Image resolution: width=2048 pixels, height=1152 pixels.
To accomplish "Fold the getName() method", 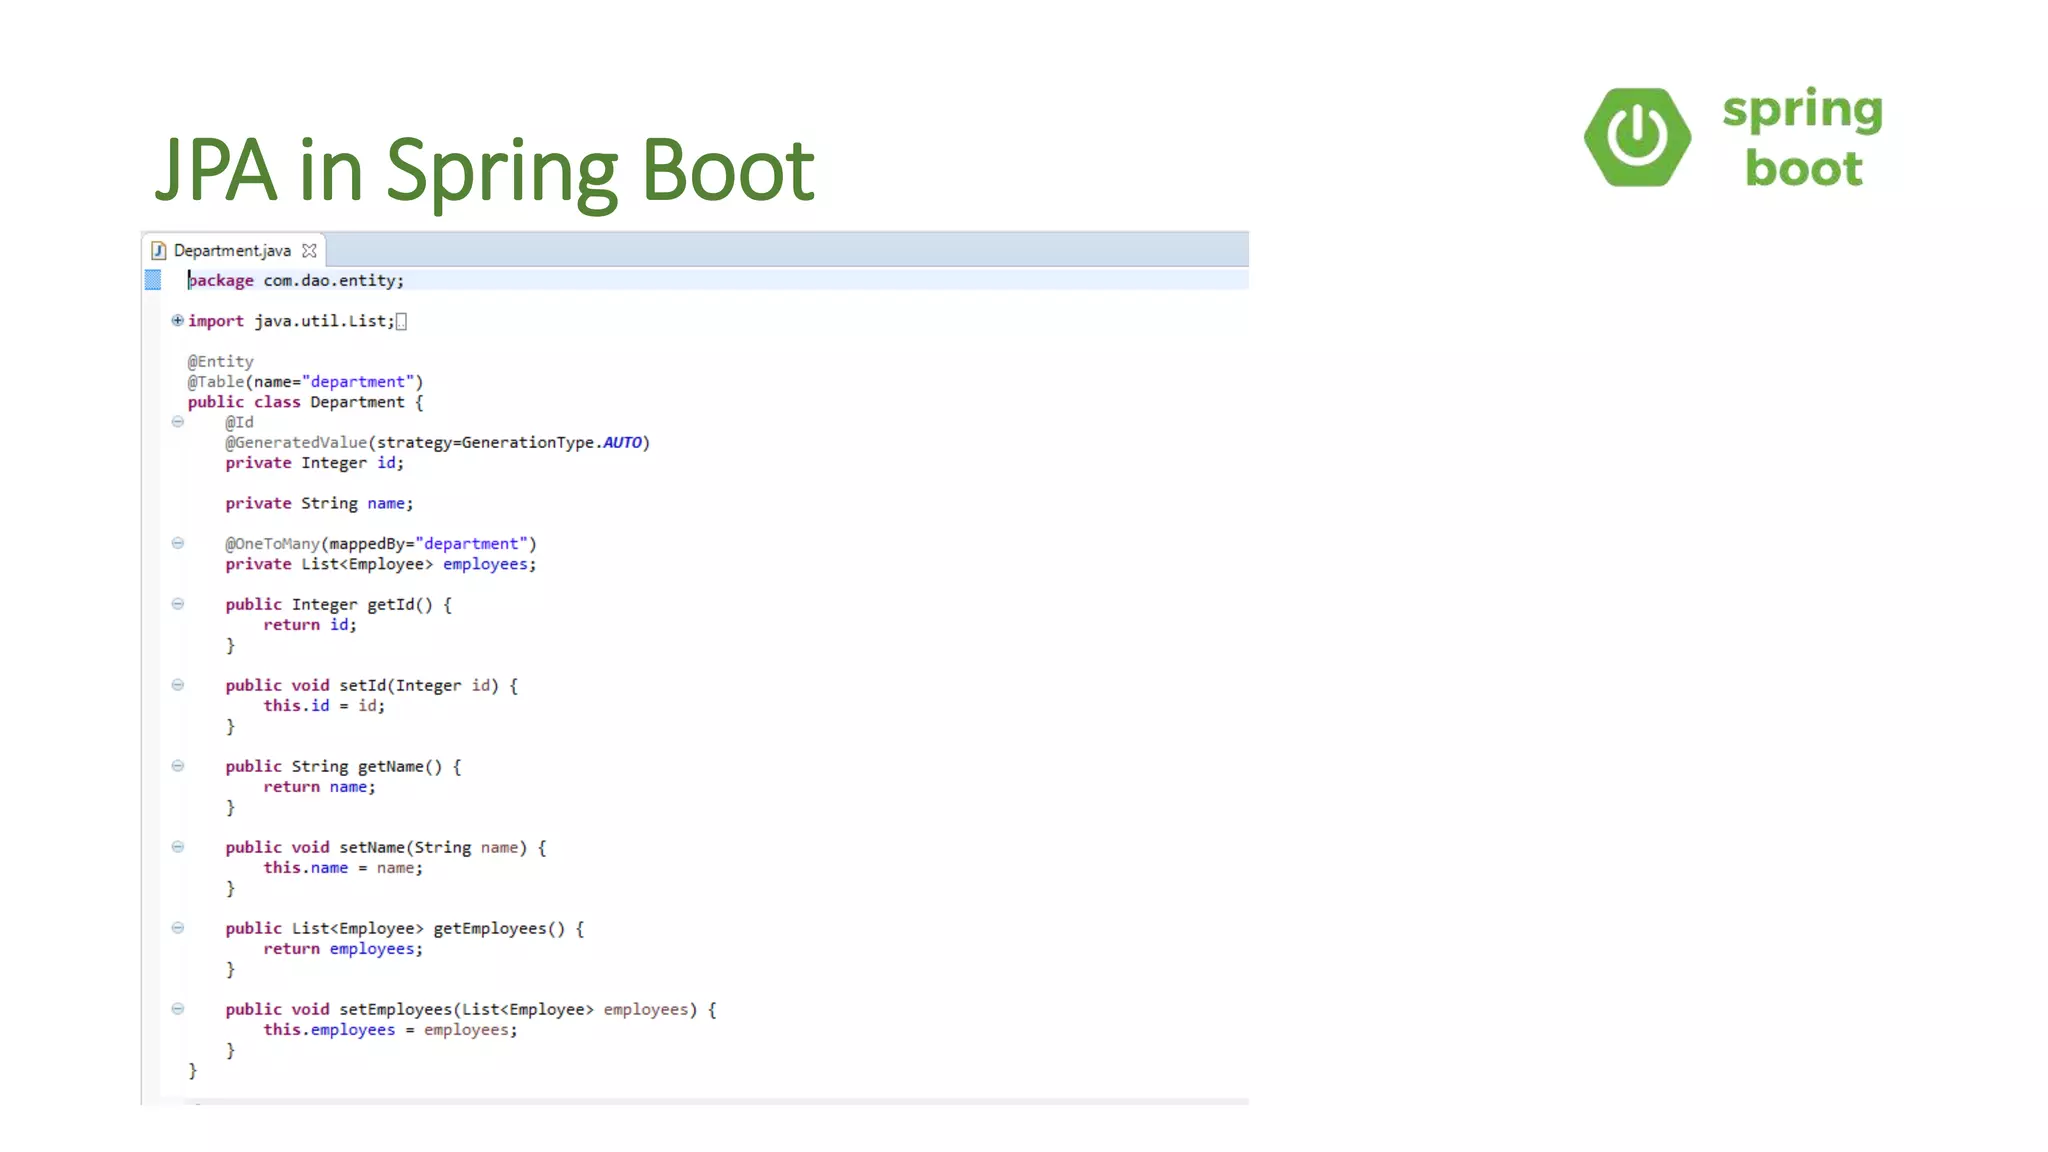I will click(x=178, y=766).
